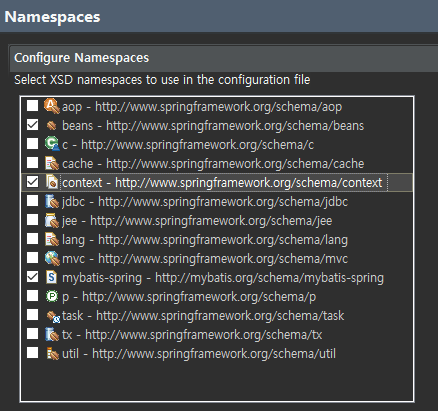The height and width of the screenshot is (411, 438).
Task: Click the beans namespace icon
Action: [x=52, y=126]
